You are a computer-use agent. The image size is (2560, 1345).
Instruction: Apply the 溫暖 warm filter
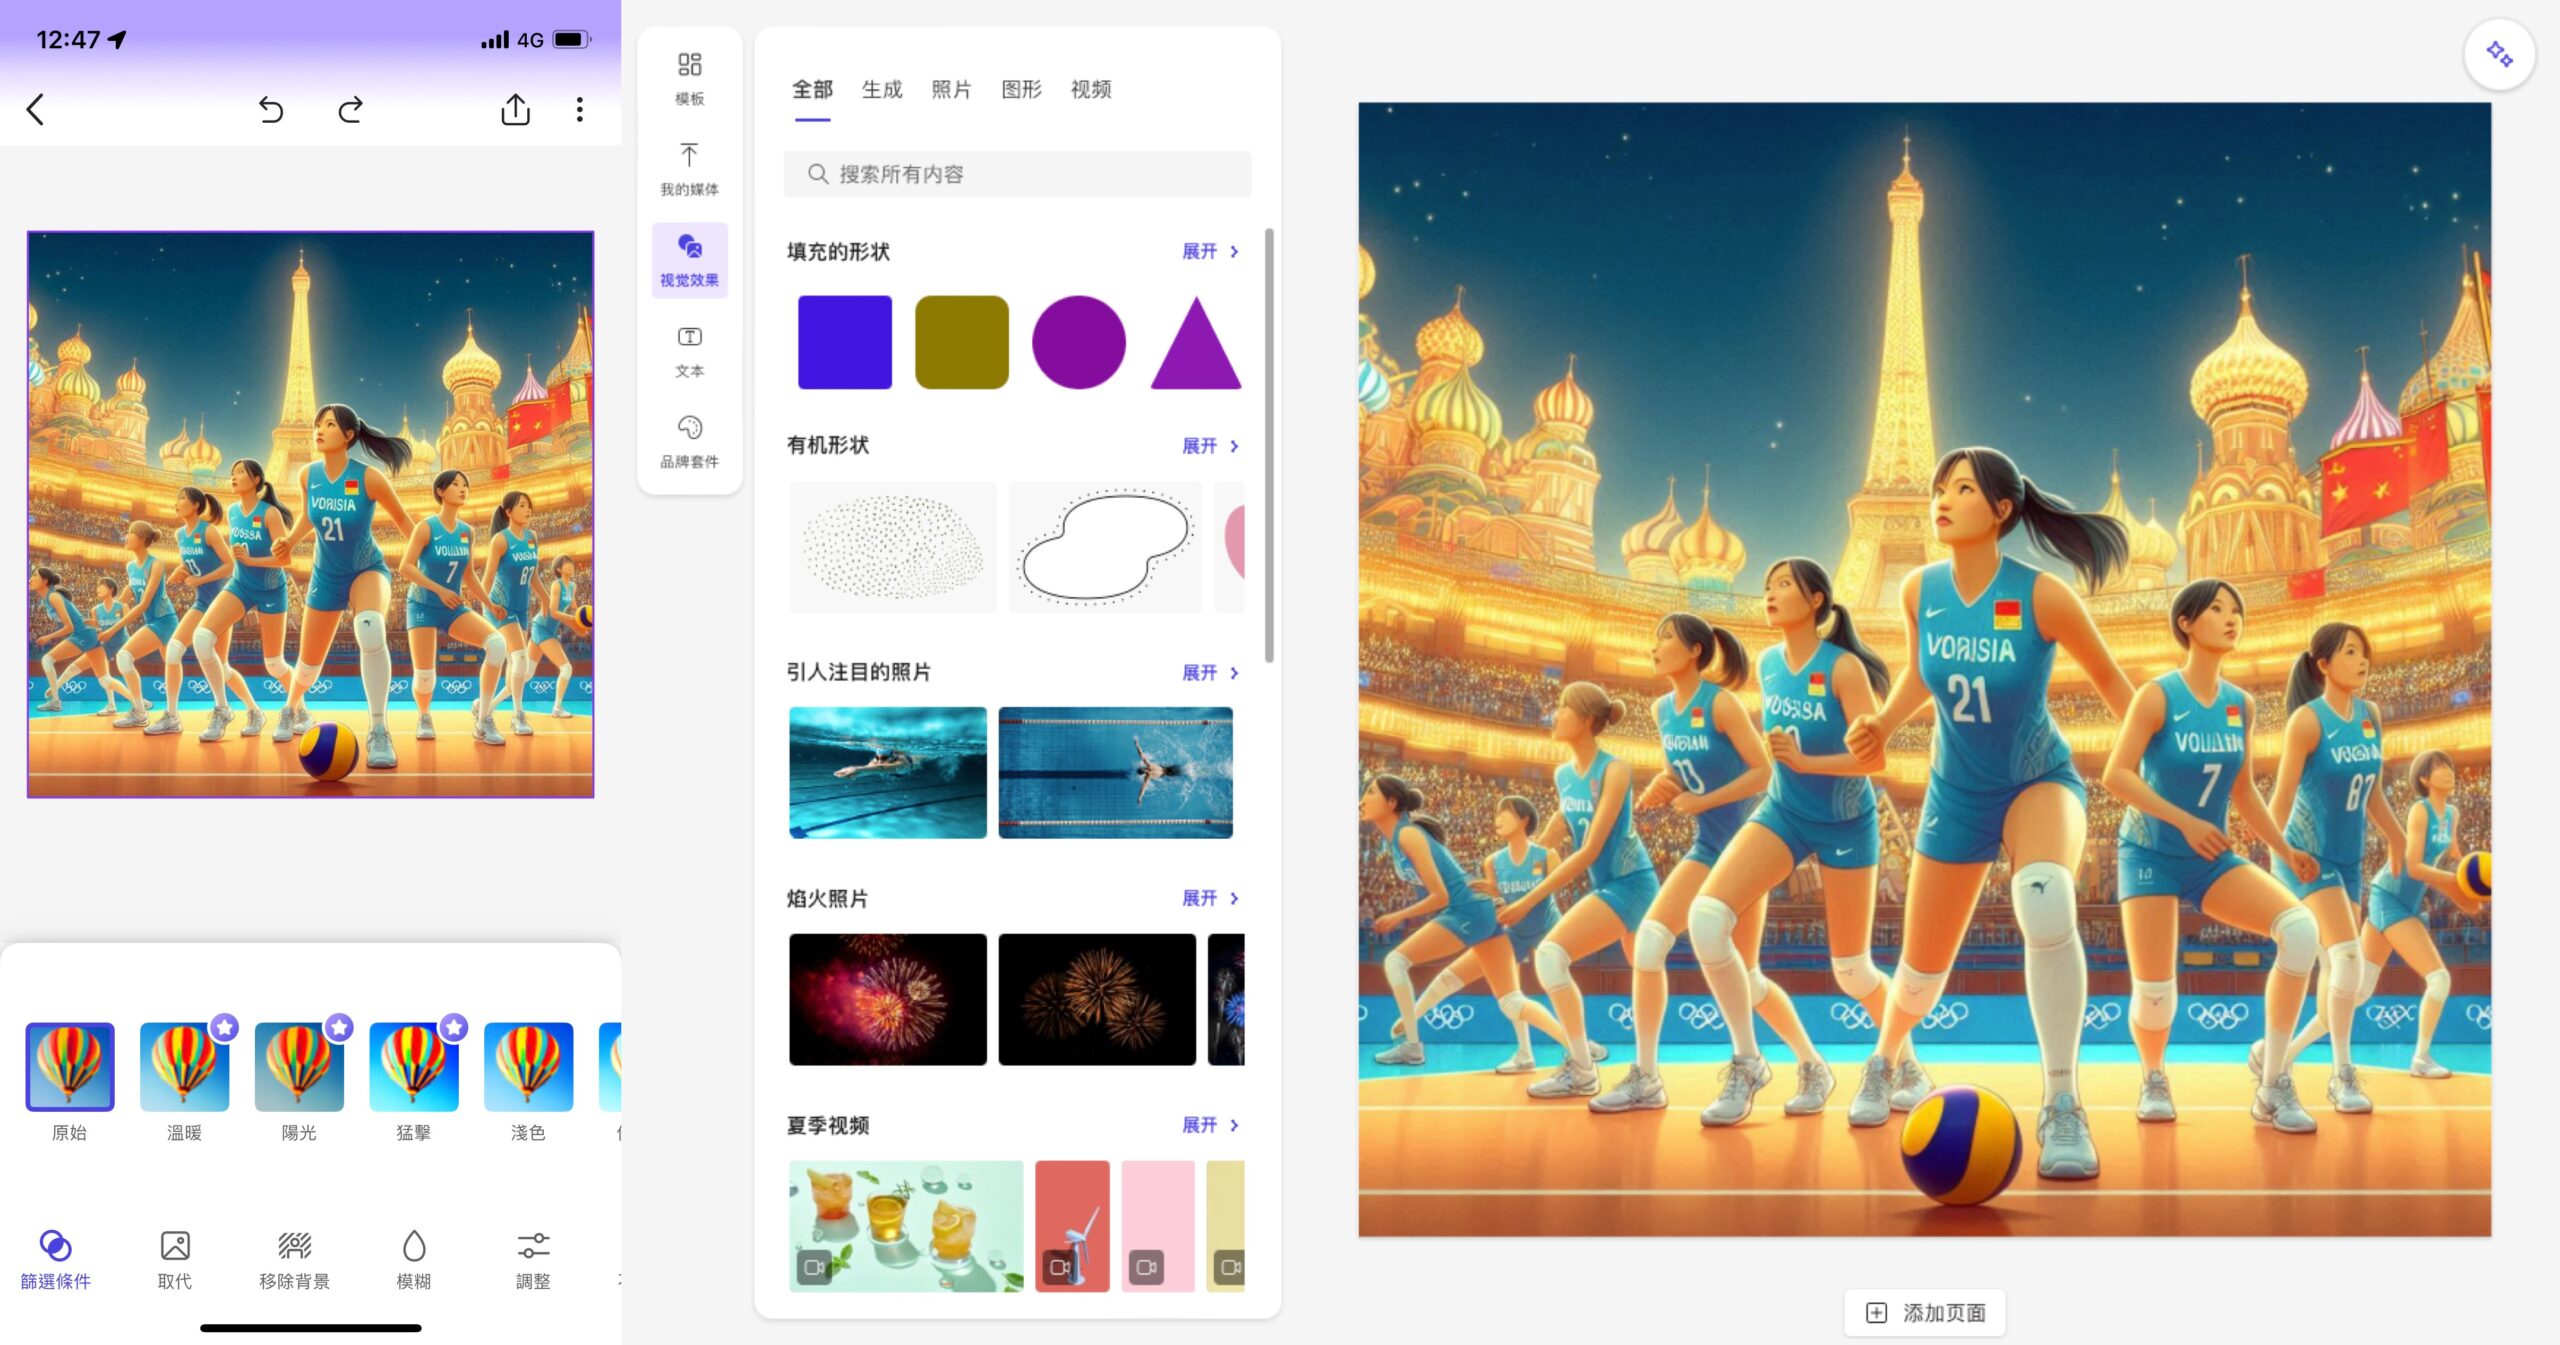pos(184,1067)
